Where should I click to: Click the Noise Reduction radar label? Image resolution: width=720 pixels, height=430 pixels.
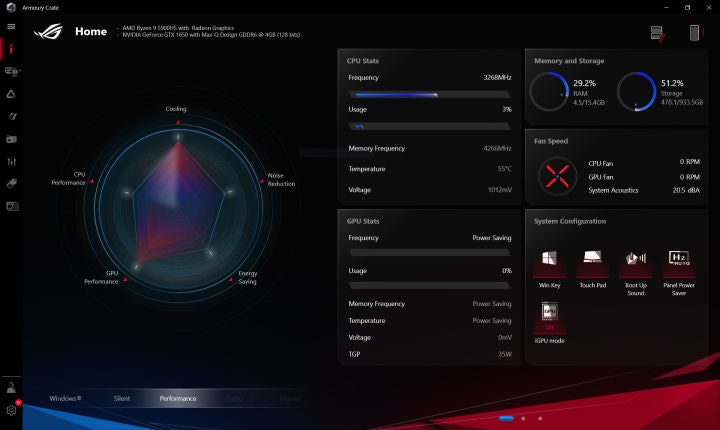point(281,180)
